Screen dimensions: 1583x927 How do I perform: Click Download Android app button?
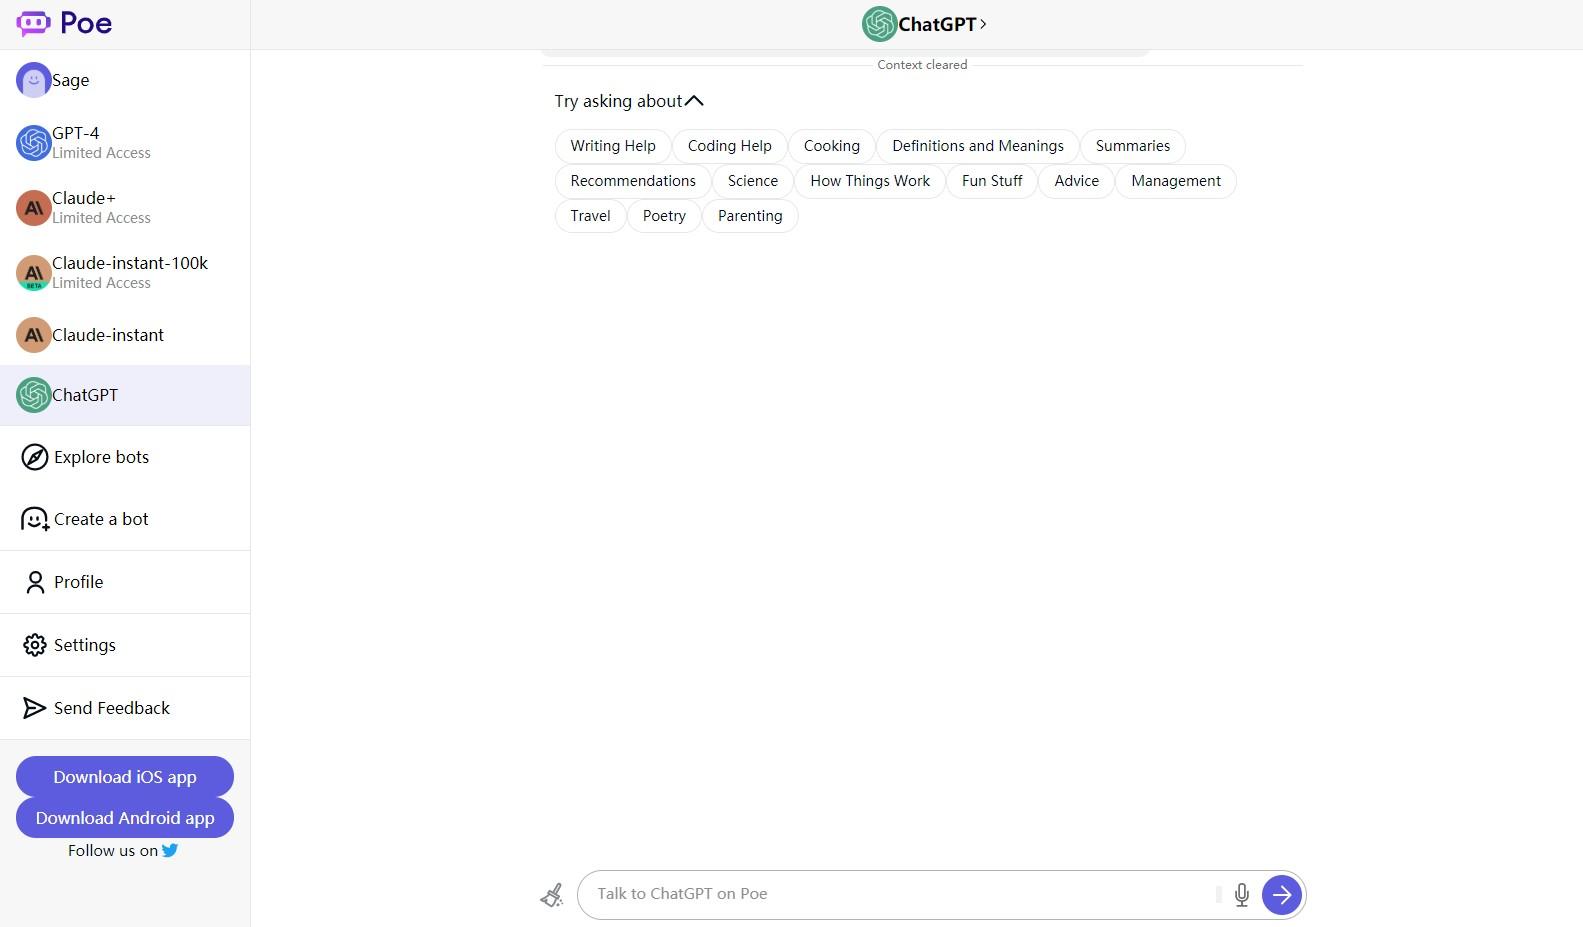click(x=125, y=818)
